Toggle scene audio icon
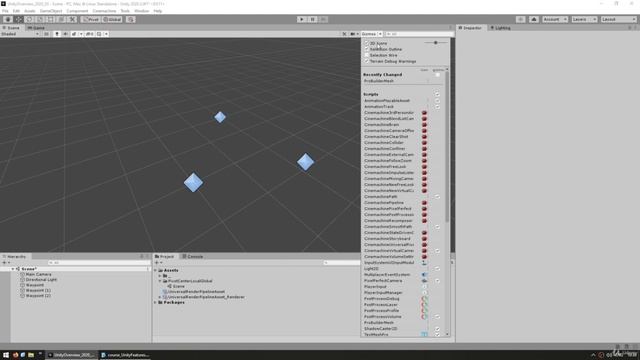Image resolution: width=640 pixels, height=360 pixels. (65, 34)
